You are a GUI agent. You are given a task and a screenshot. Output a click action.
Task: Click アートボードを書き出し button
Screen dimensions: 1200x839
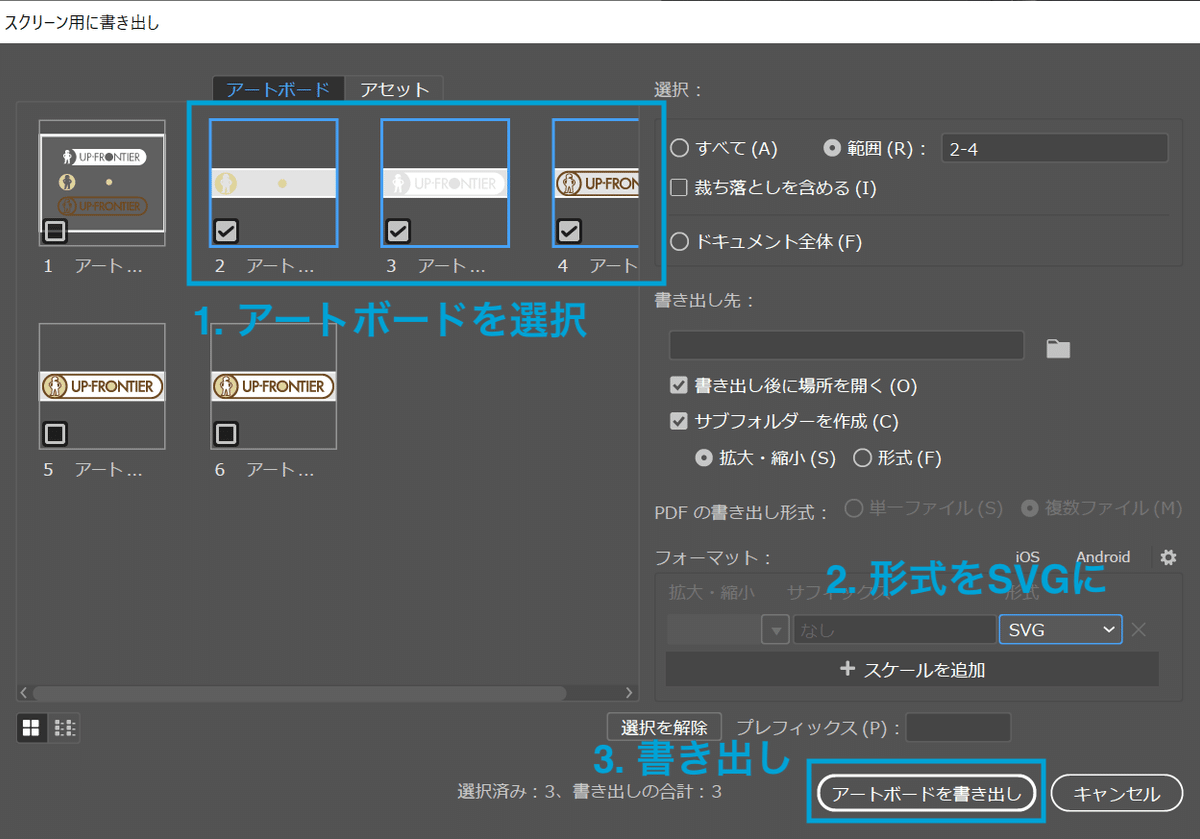pyautogui.click(x=927, y=794)
